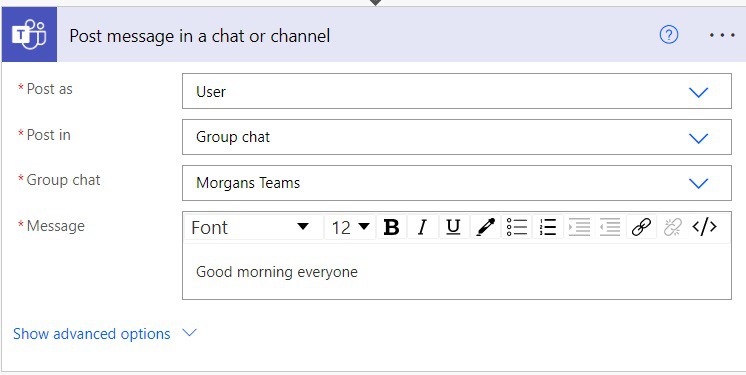The width and height of the screenshot is (746, 375).
Task: Expand the Group chat dropdown arrow
Action: pyautogui.click(x=698, y=184)
